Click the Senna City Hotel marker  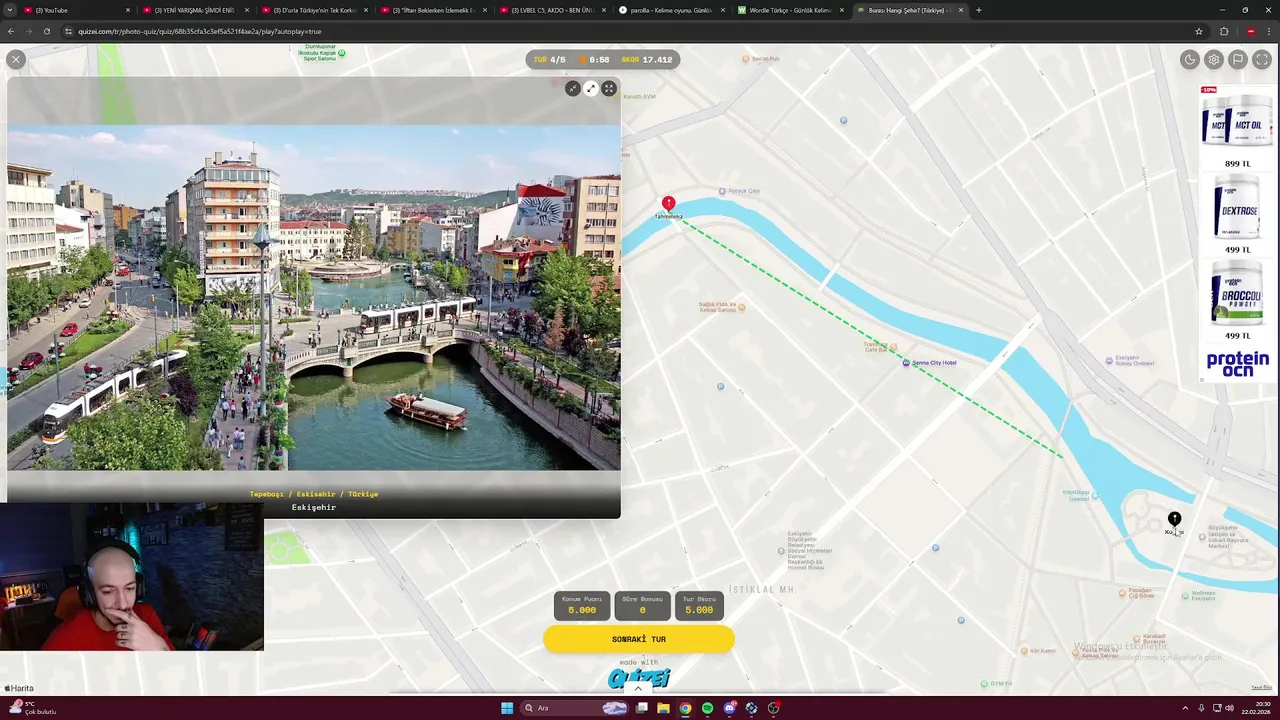pos(906,363)
